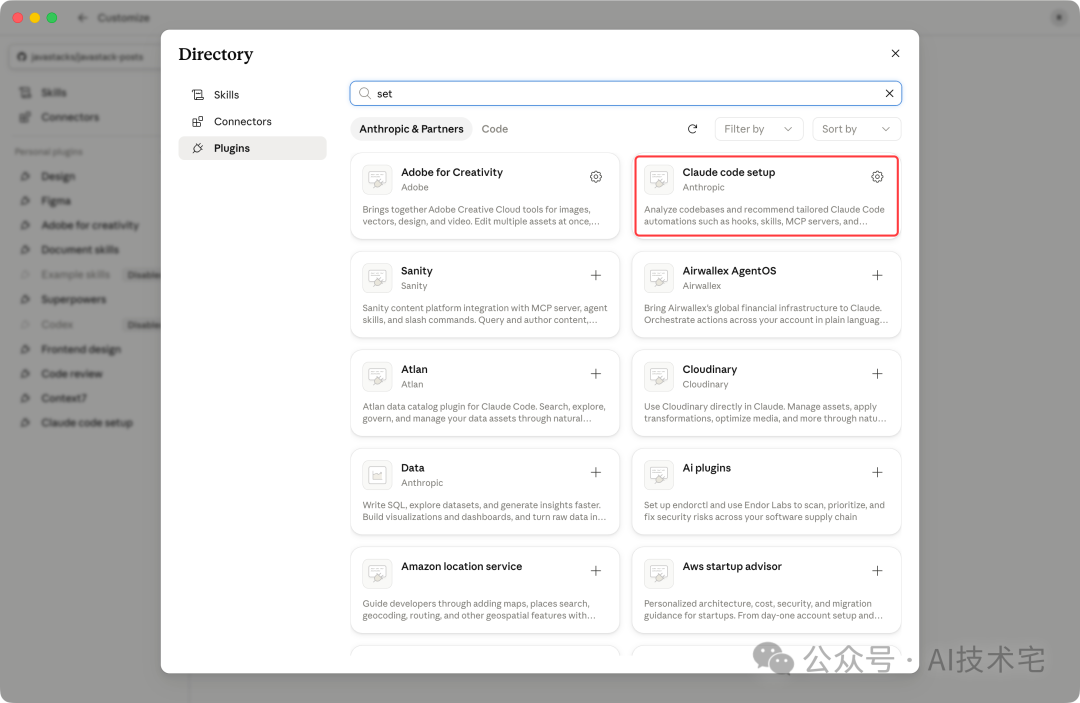Click the Cloudinary plugin thumbnail icon

click(x=658, y=377)
